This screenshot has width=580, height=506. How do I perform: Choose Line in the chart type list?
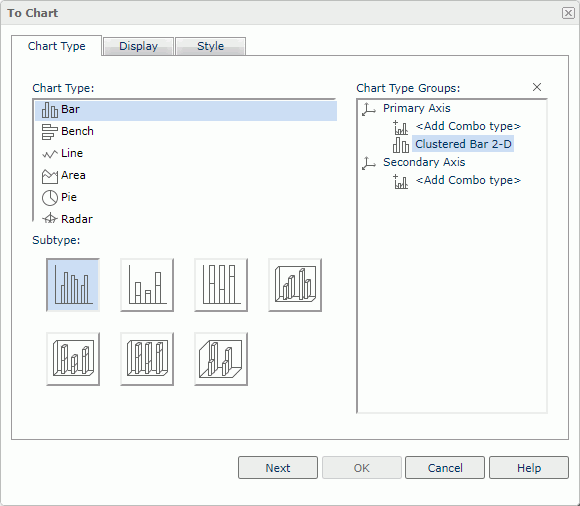pyautogui.click(x=186, y=153)
